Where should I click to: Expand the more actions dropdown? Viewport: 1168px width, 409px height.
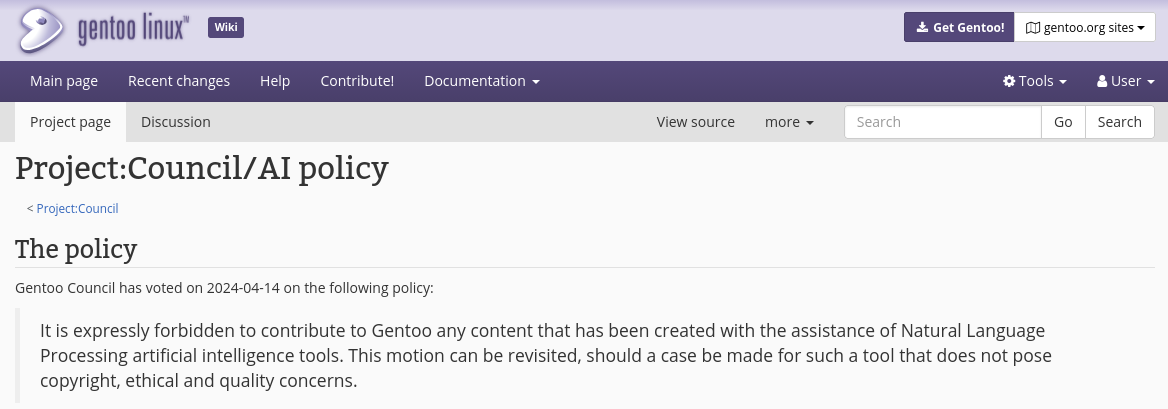(x=789, y=122)
